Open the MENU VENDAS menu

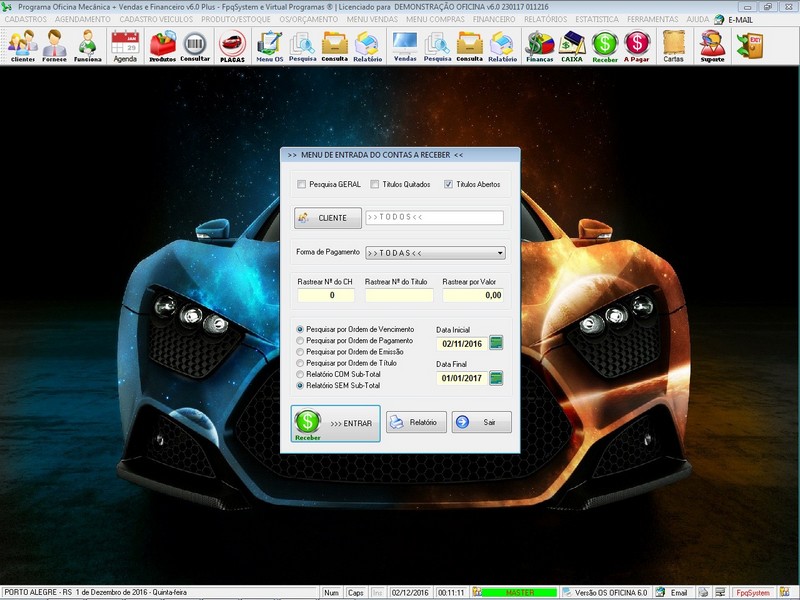click(x=372, y=19)
